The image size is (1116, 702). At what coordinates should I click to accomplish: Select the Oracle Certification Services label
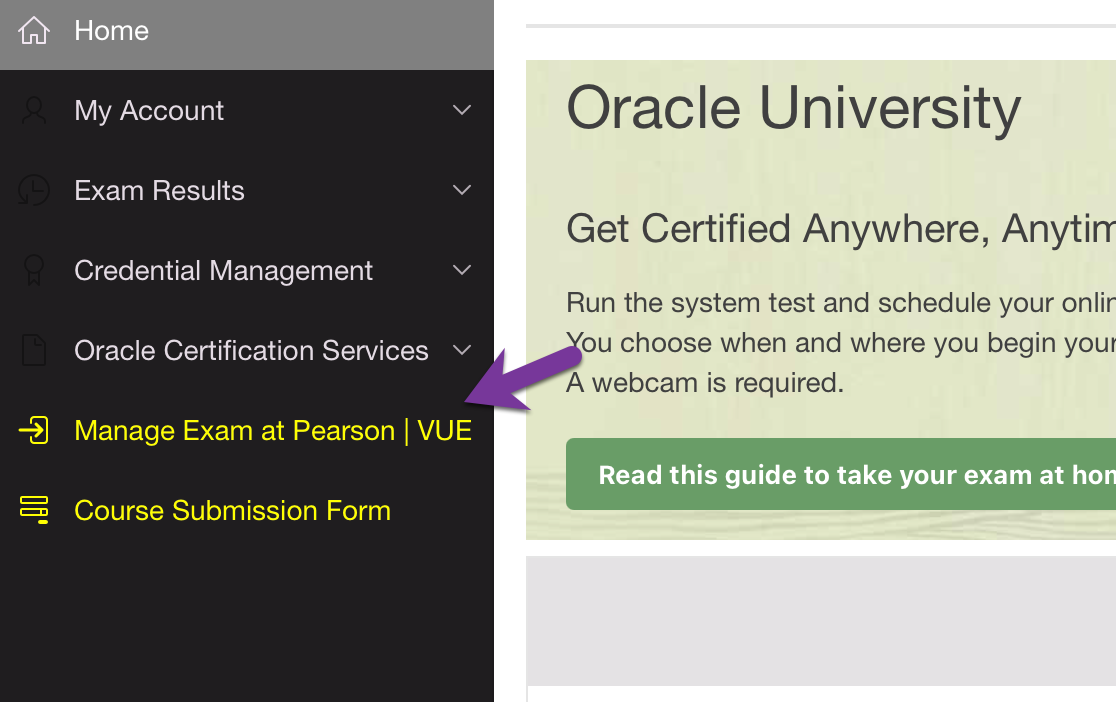coord(251,350)
